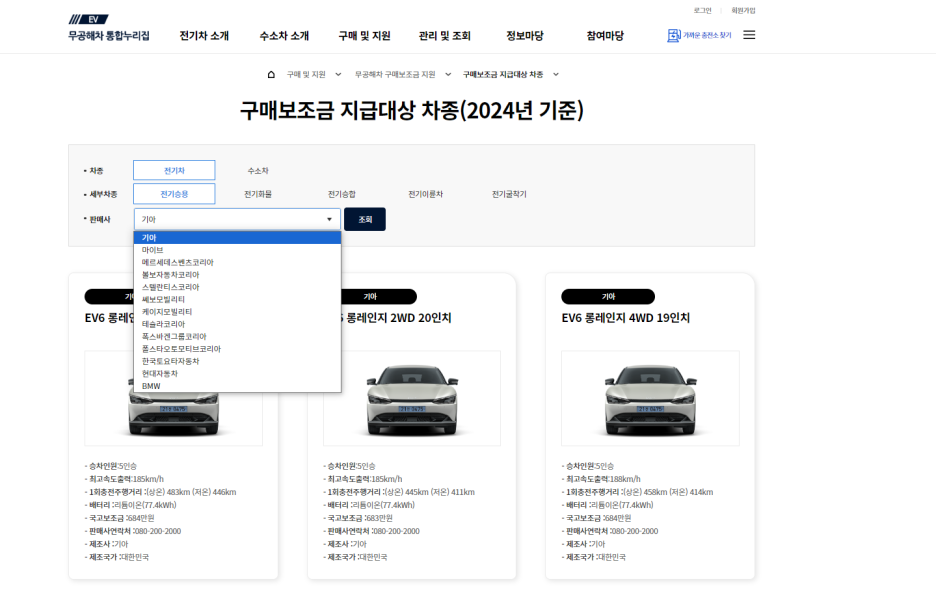Viewport: 936px width, 590px height.
Task: Click the charging station finder icon
Action: 673,36
